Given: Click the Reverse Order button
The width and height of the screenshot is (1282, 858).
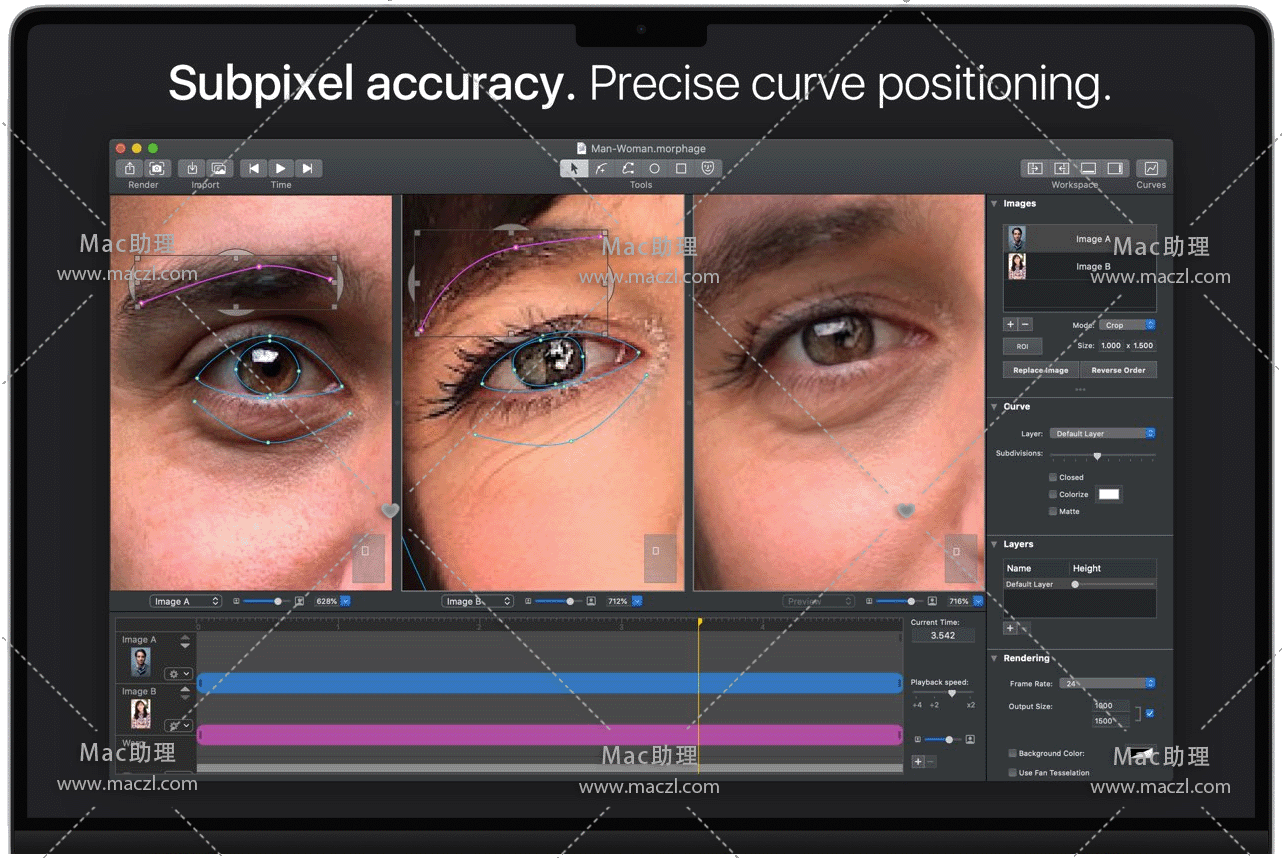Looking at the screenshot, I should (1118, 370).
